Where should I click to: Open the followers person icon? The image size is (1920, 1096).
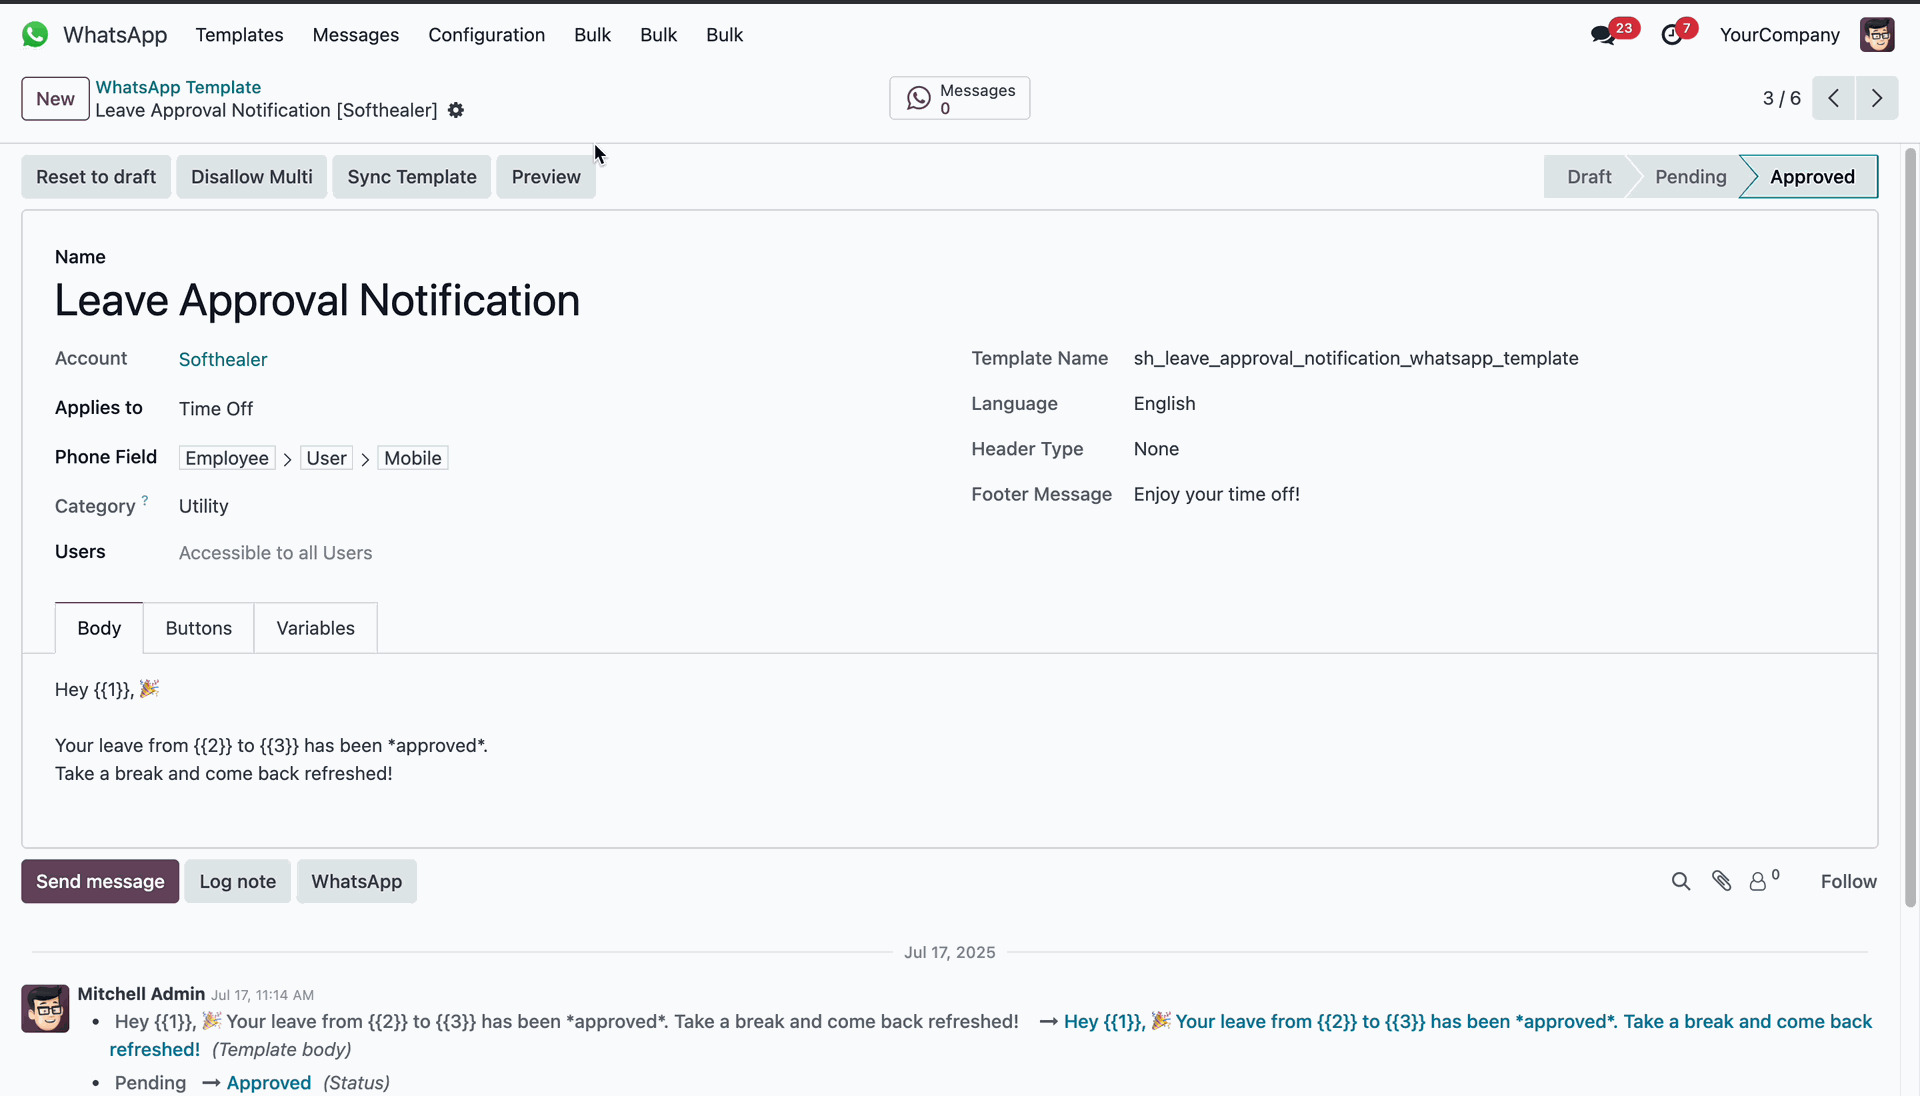click(x=1758, y=881)
